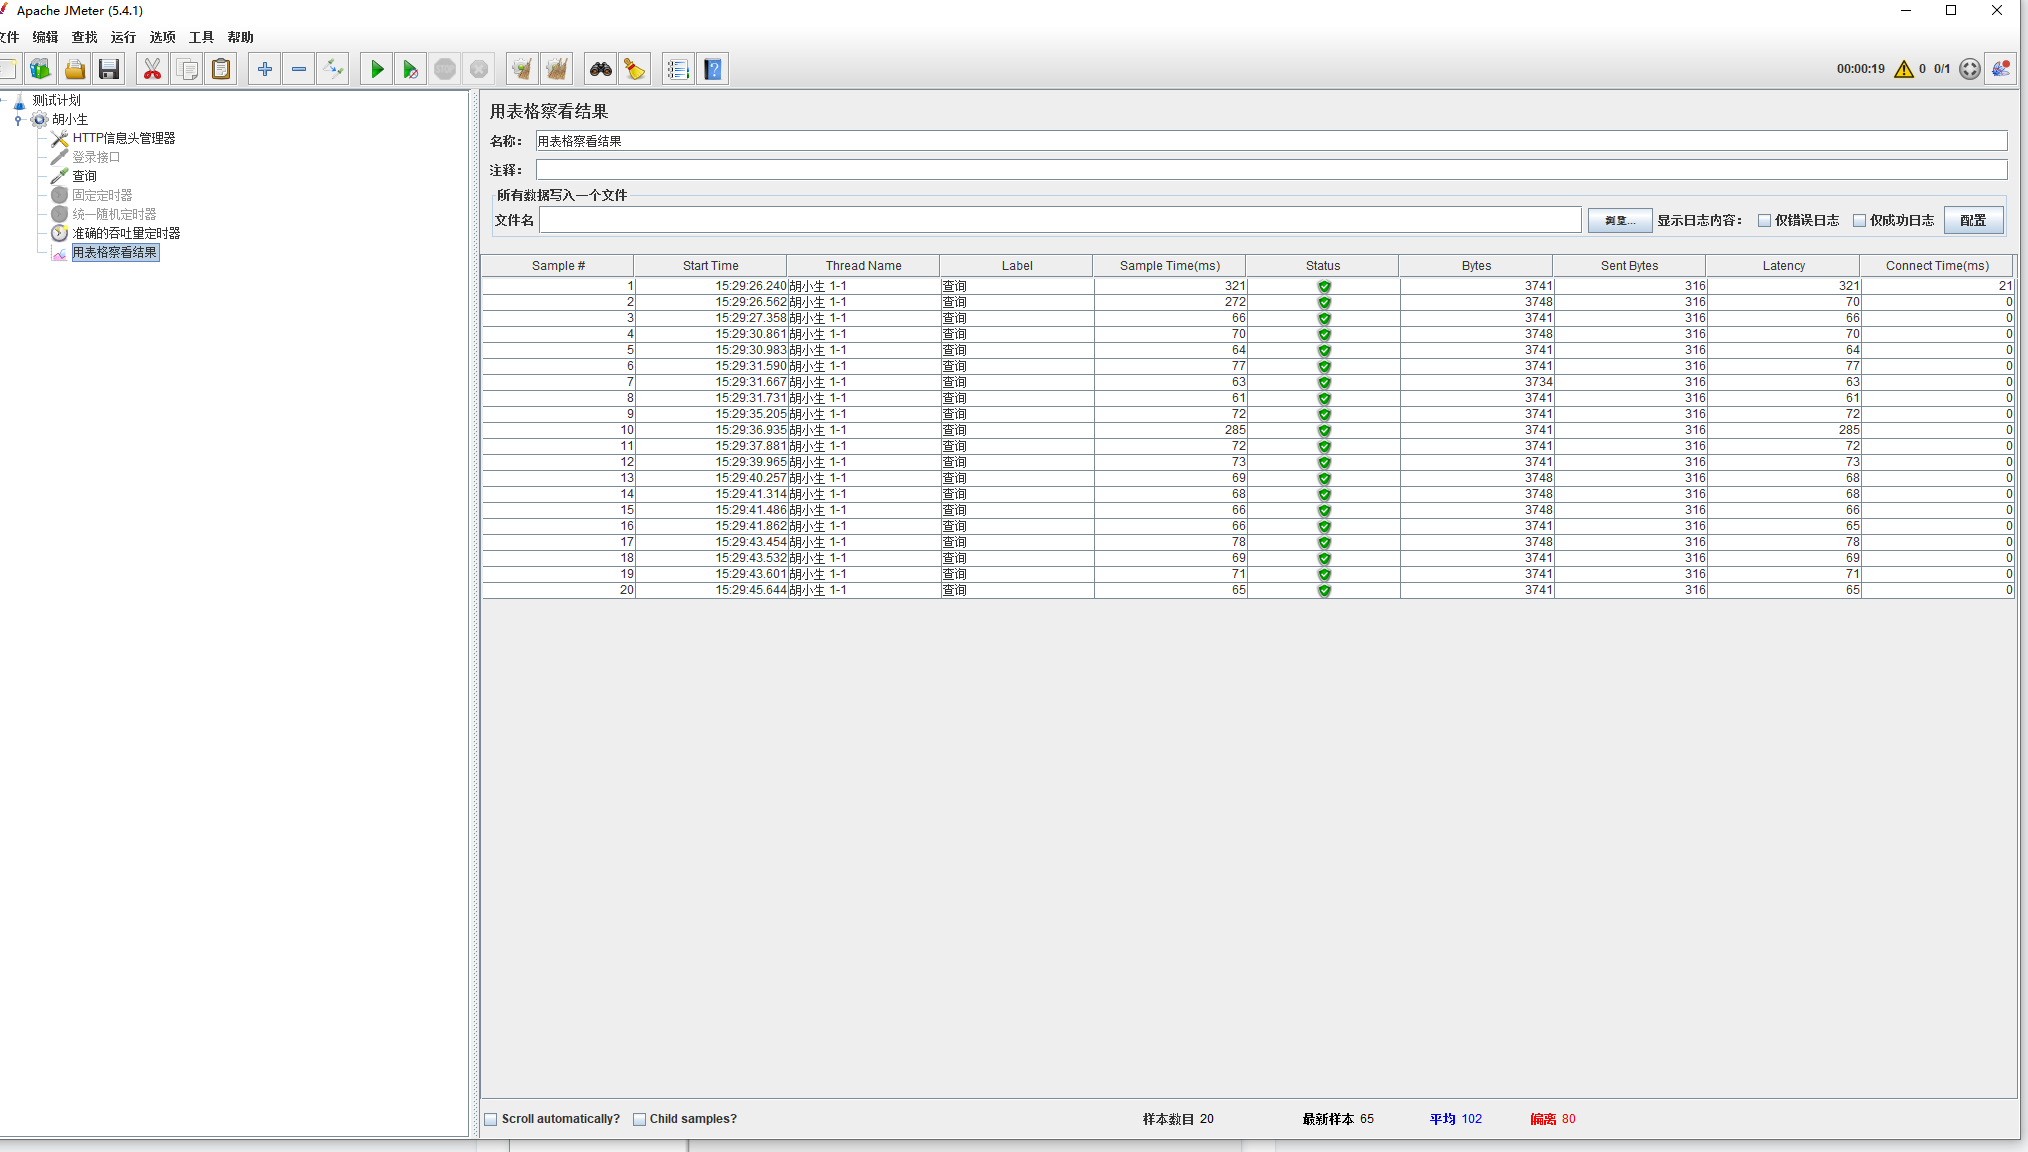Click the Clear All broom icon
Image resolution: width=2028 pixels, height=1152 pixels.
(556, 69)
